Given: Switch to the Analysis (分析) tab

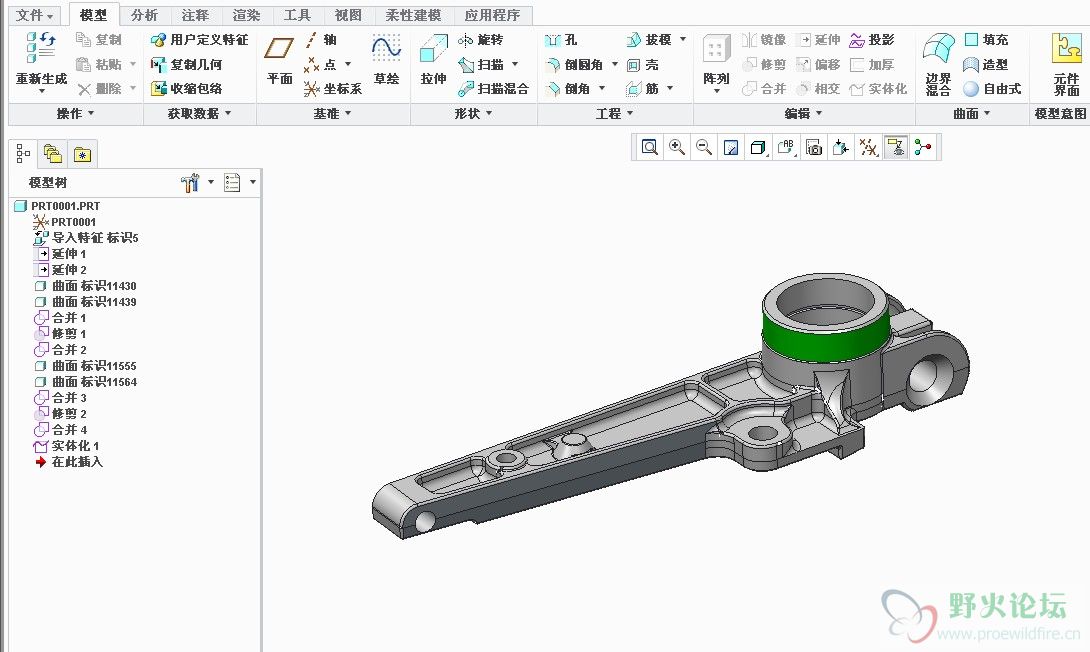Looking at the screenshot, I should click(144, 15).
